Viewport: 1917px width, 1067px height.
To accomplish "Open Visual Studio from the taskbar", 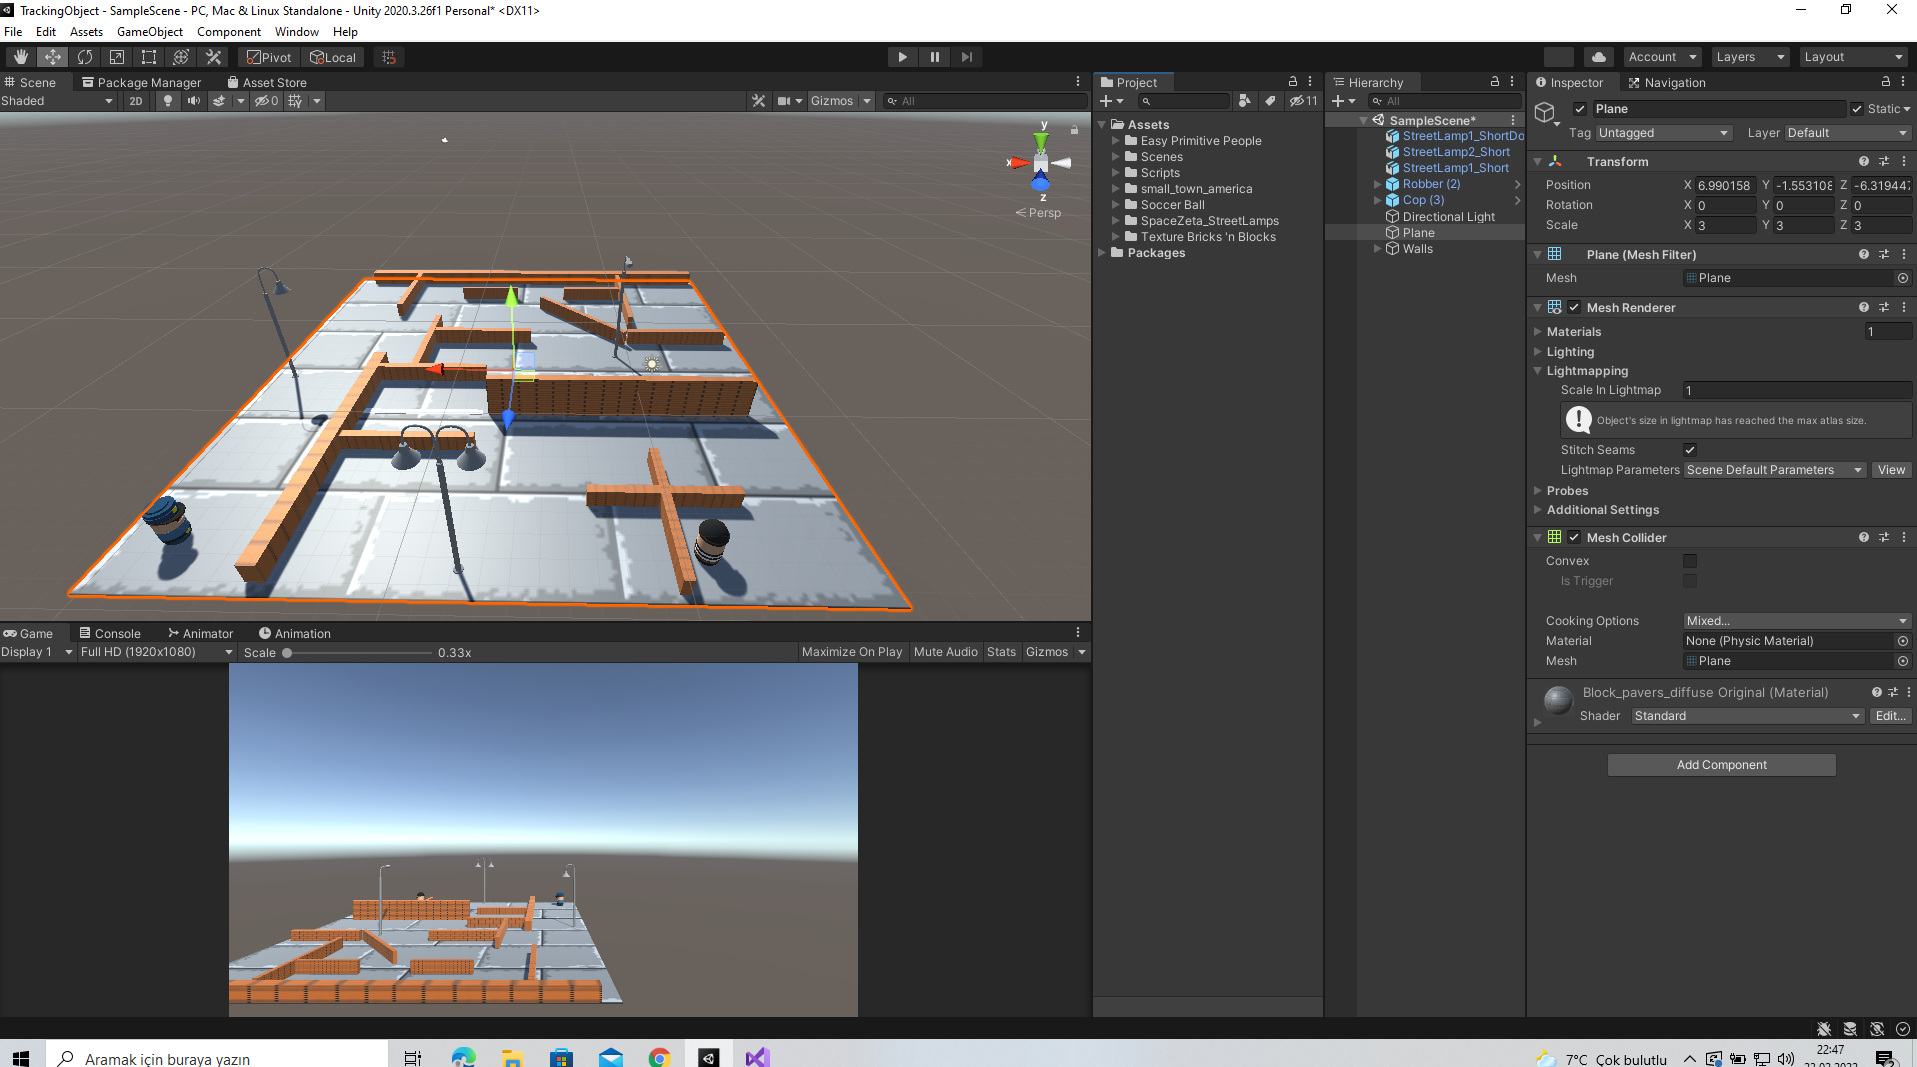I will pos(755,1056).
